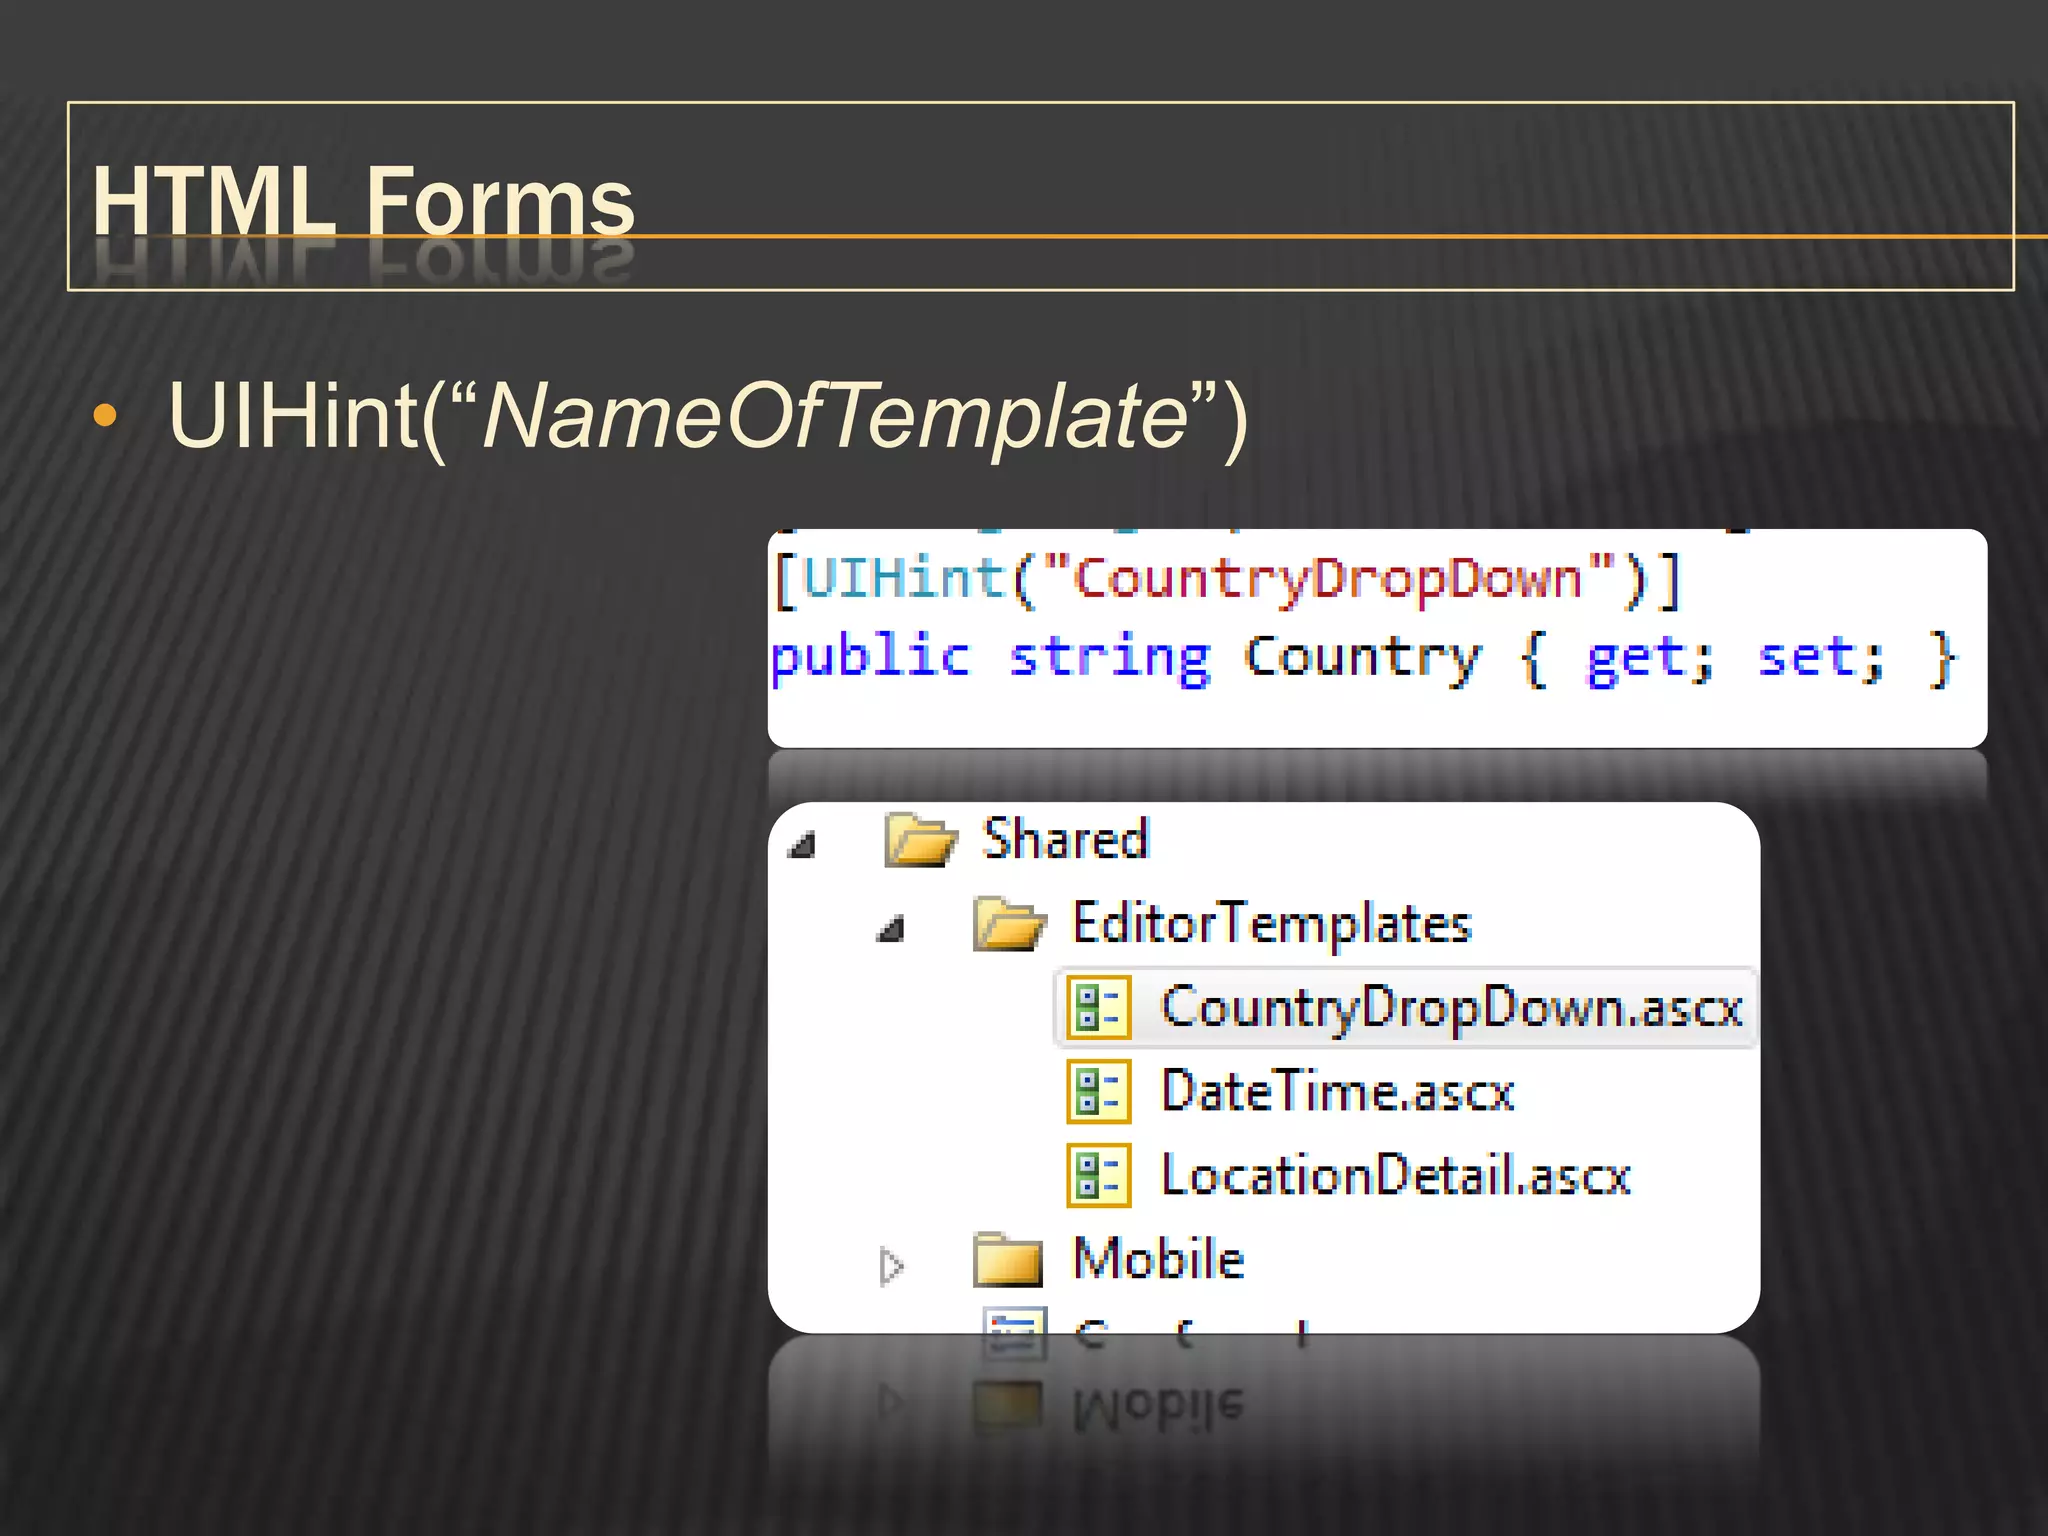Viewport: 2048px width, 1536px height.
Task: Collapse the Shared folder node
Action: click(x=803, y=846)
